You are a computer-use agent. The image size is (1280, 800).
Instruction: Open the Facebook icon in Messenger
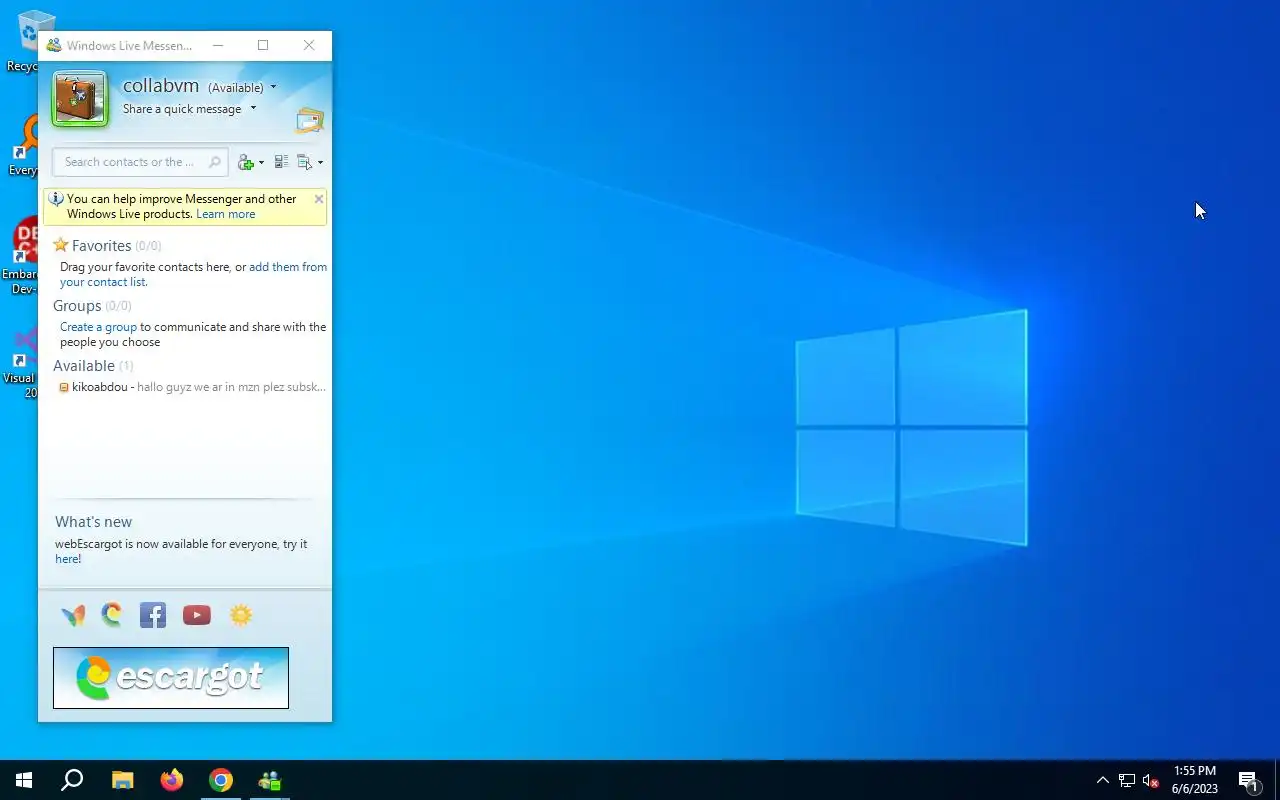coord(153,615)
